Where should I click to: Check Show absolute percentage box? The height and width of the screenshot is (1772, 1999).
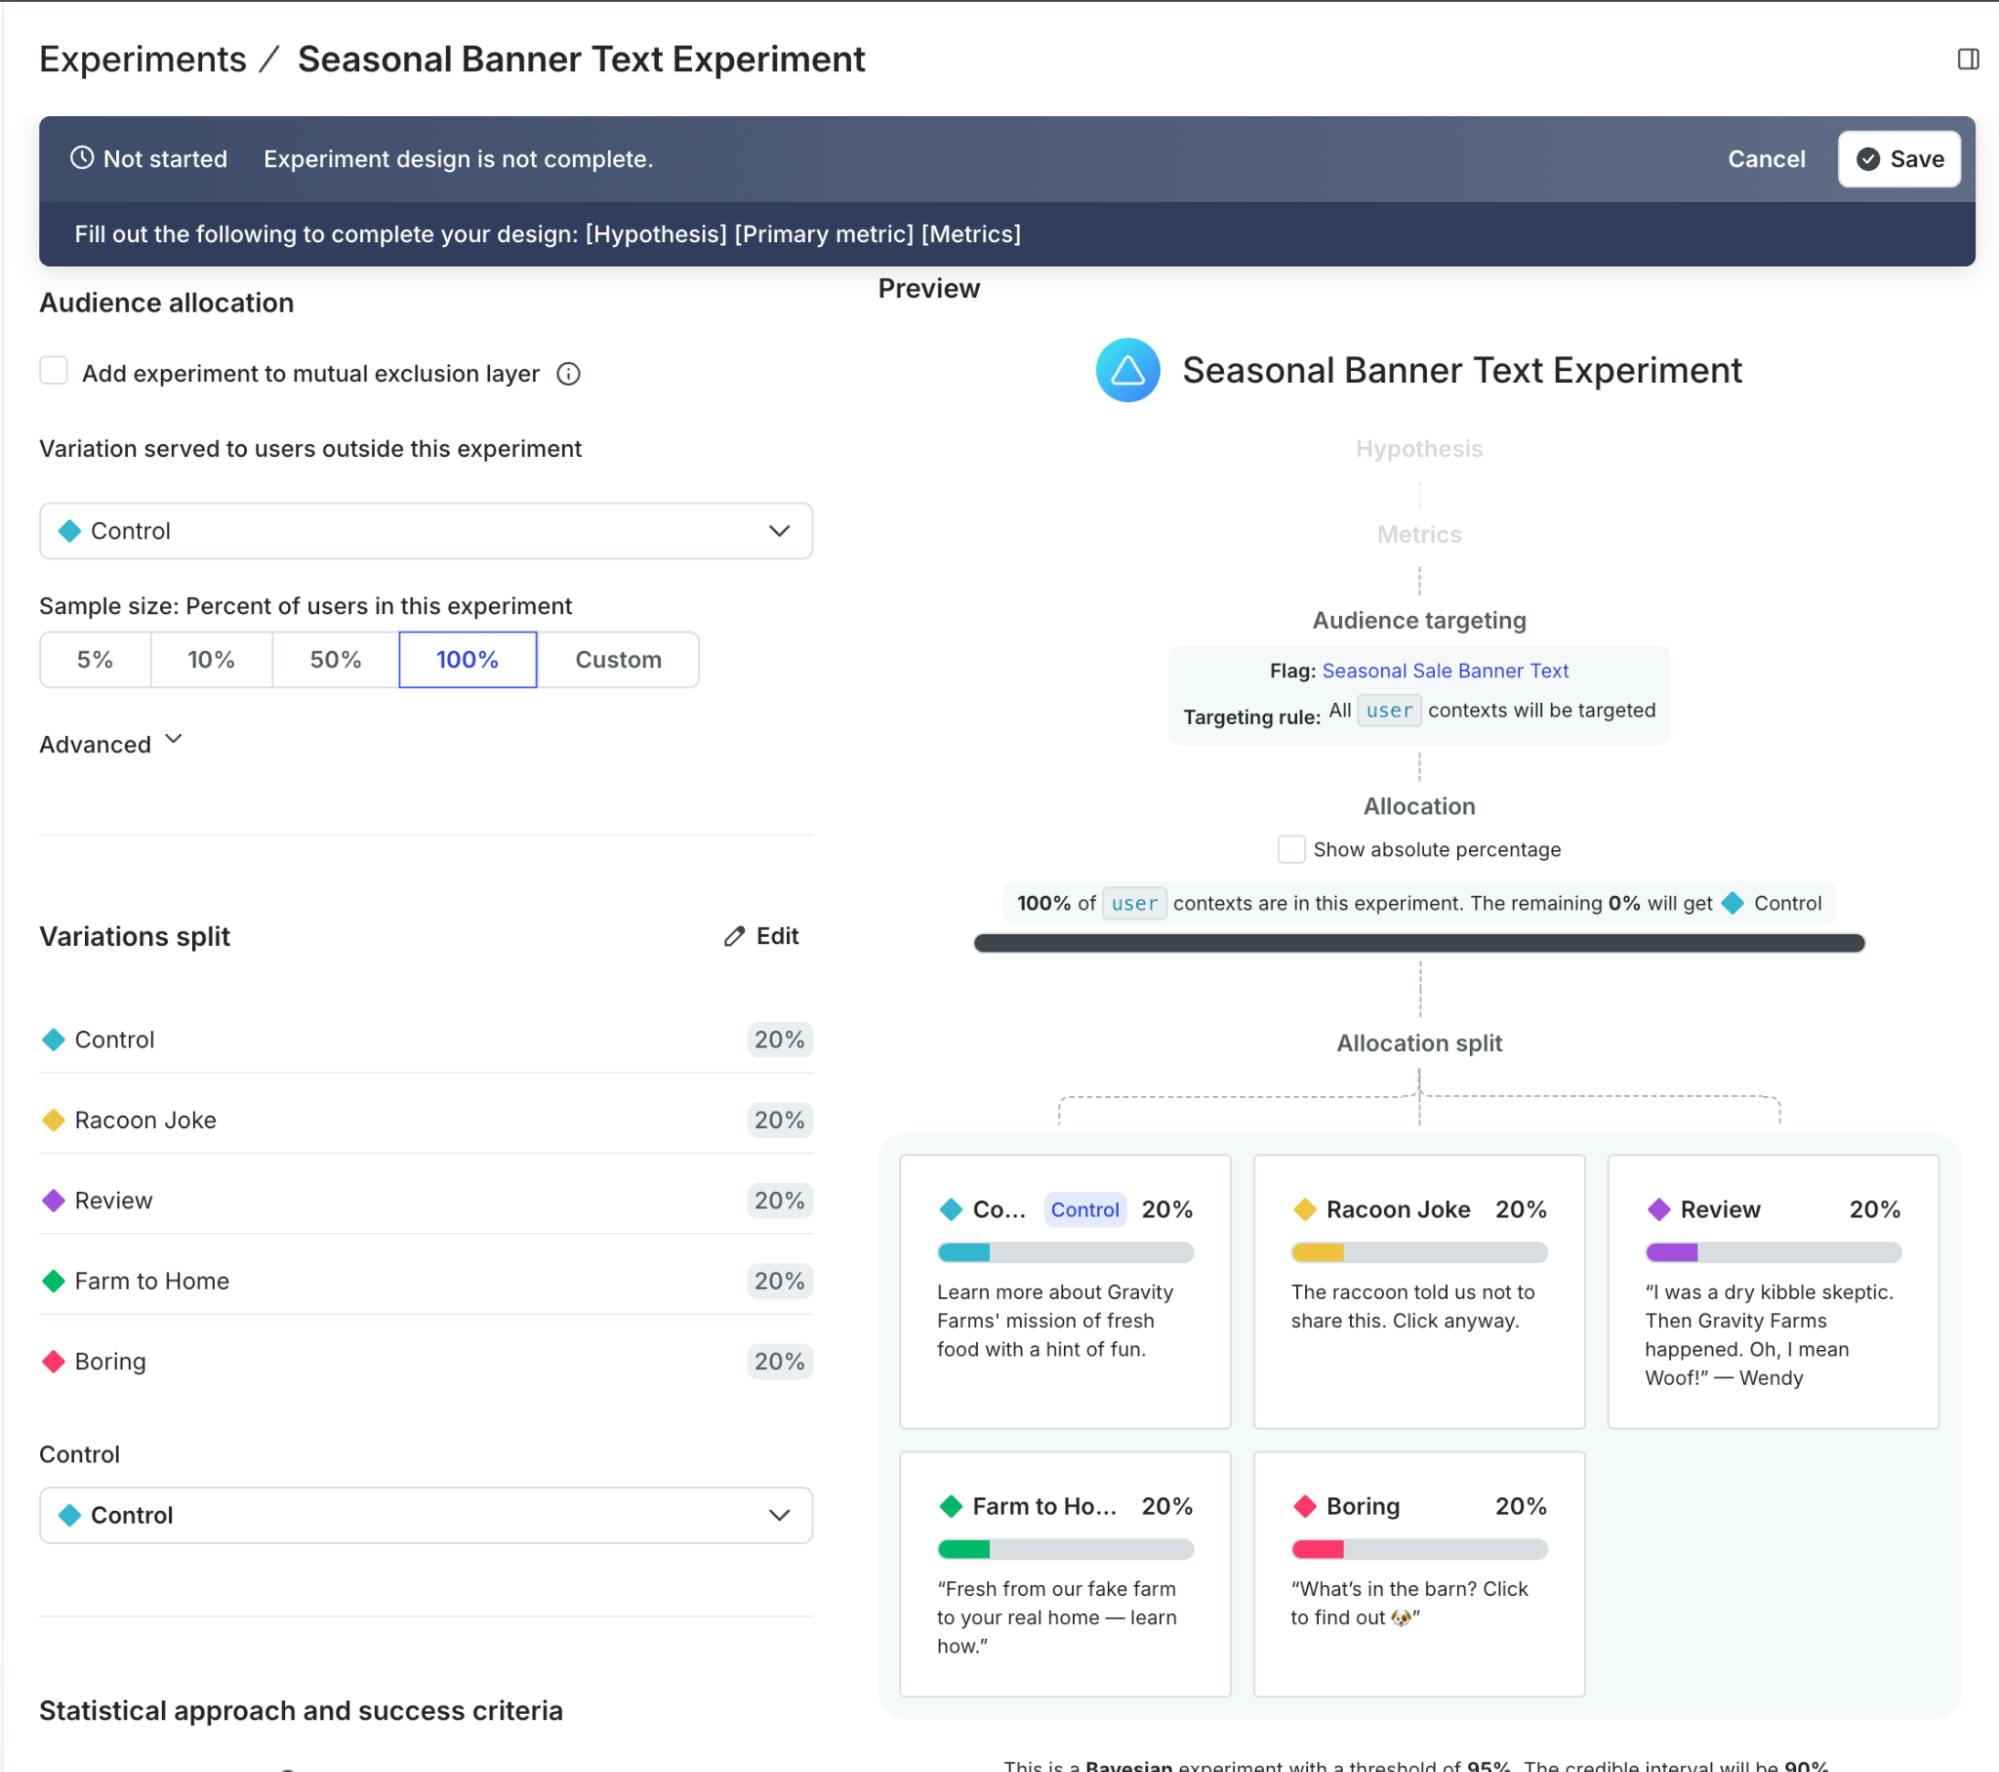point(1291,849)
